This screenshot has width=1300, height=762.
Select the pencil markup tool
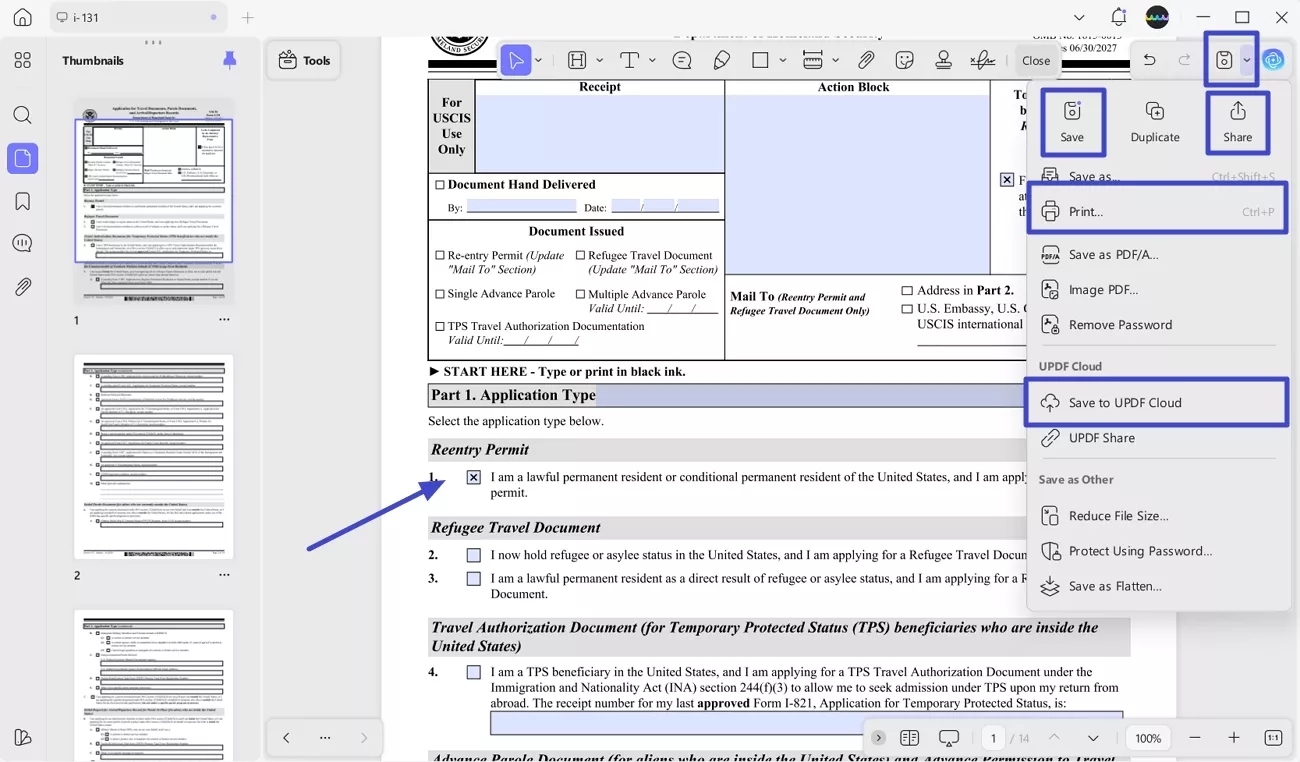pos(721,60)
